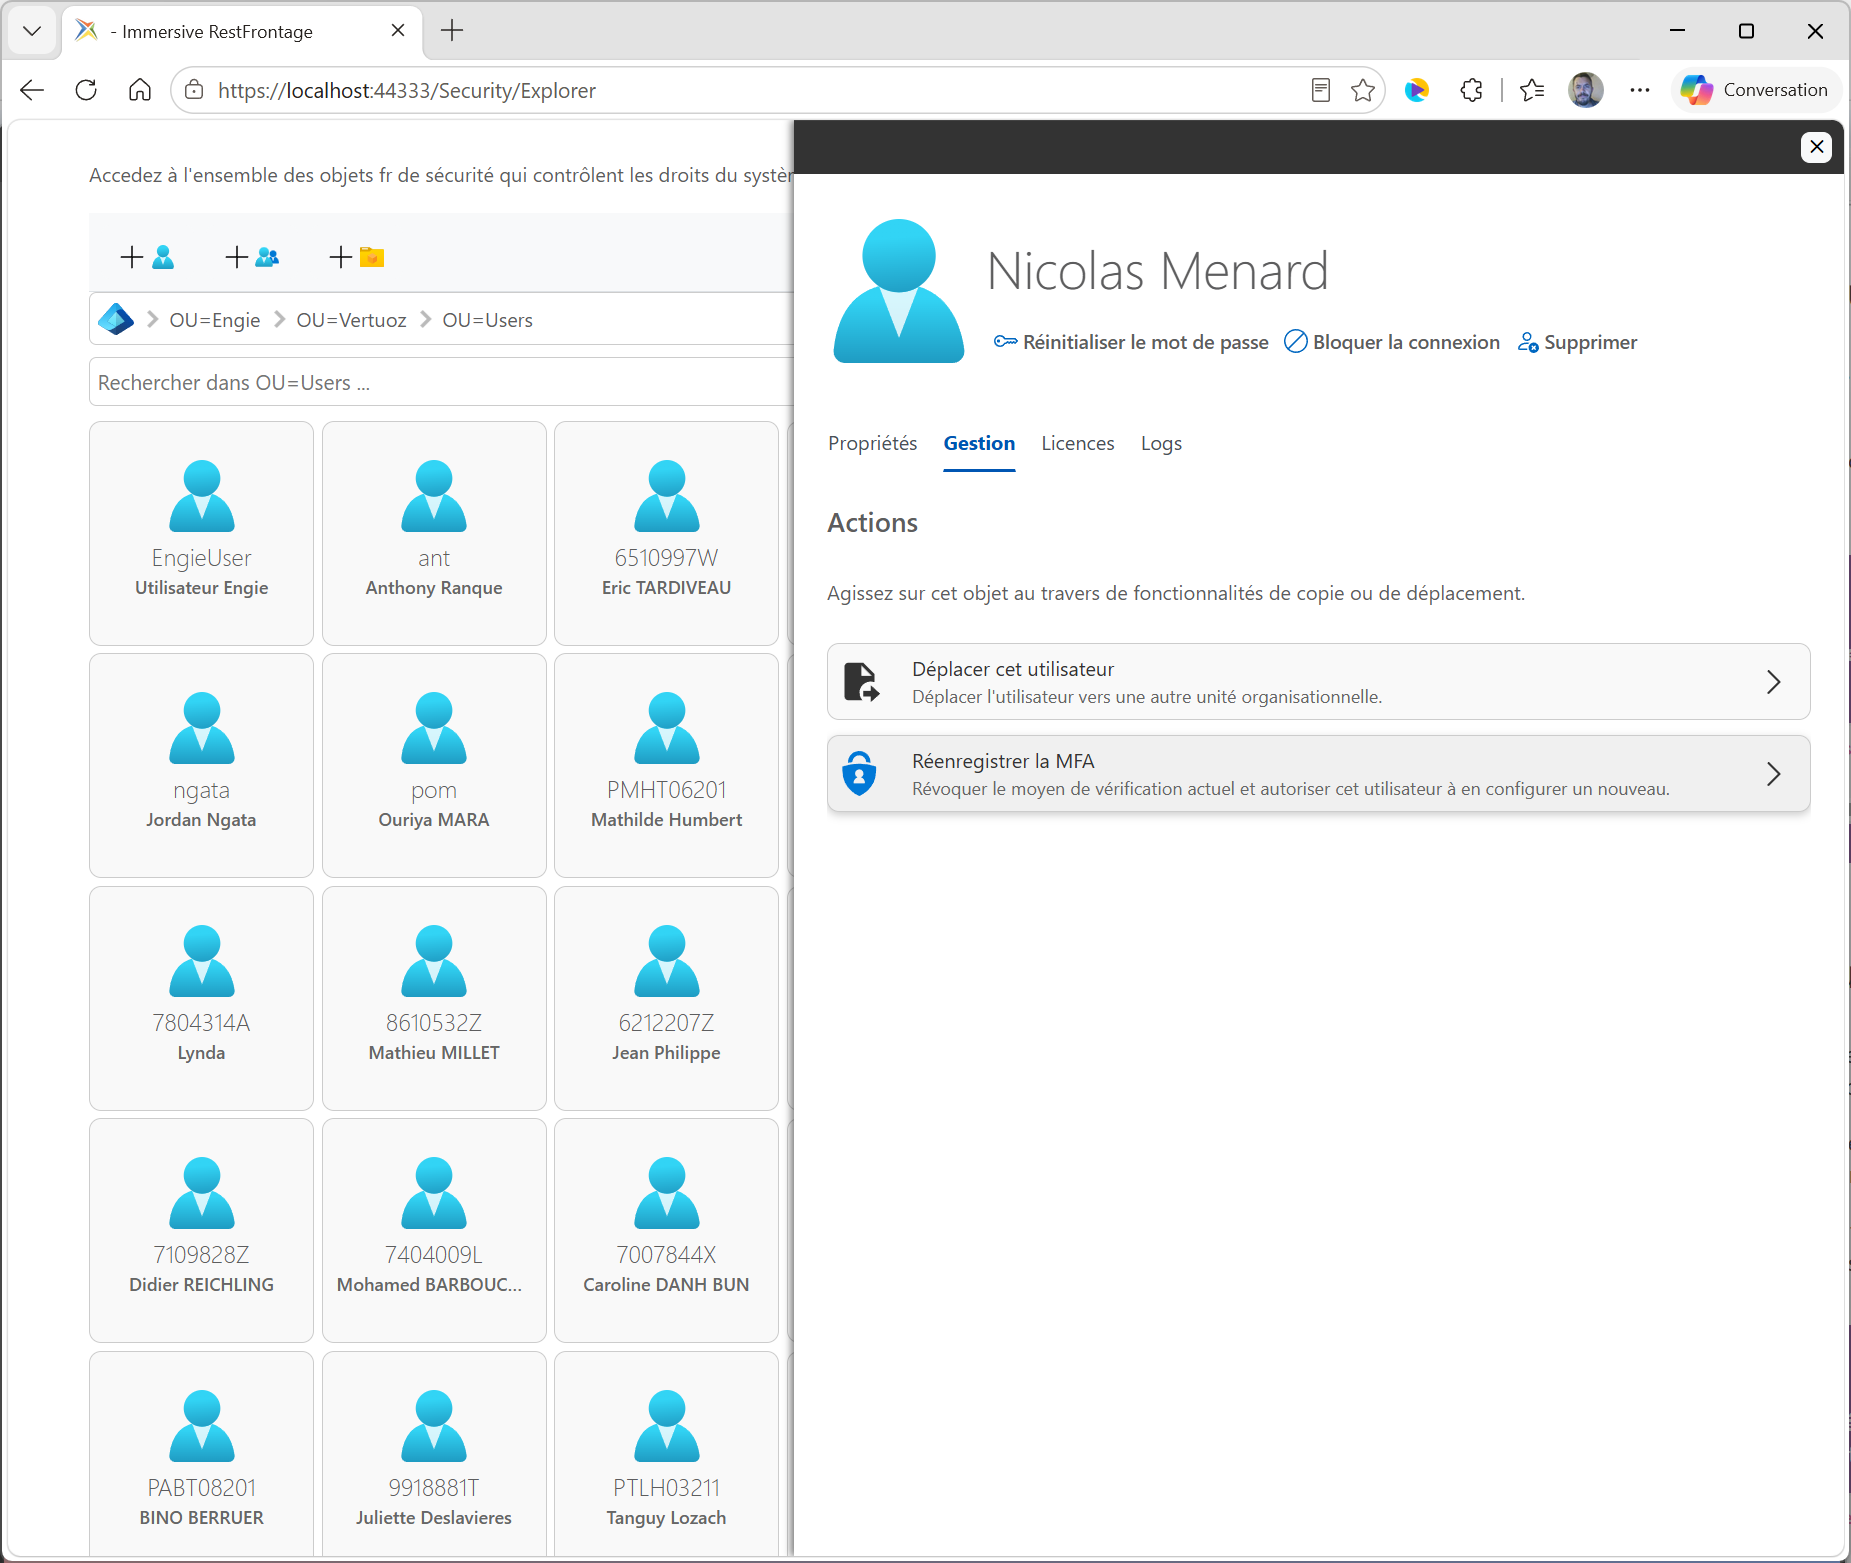Select the Gestion tab
1851x1563 pixels.
979,443
